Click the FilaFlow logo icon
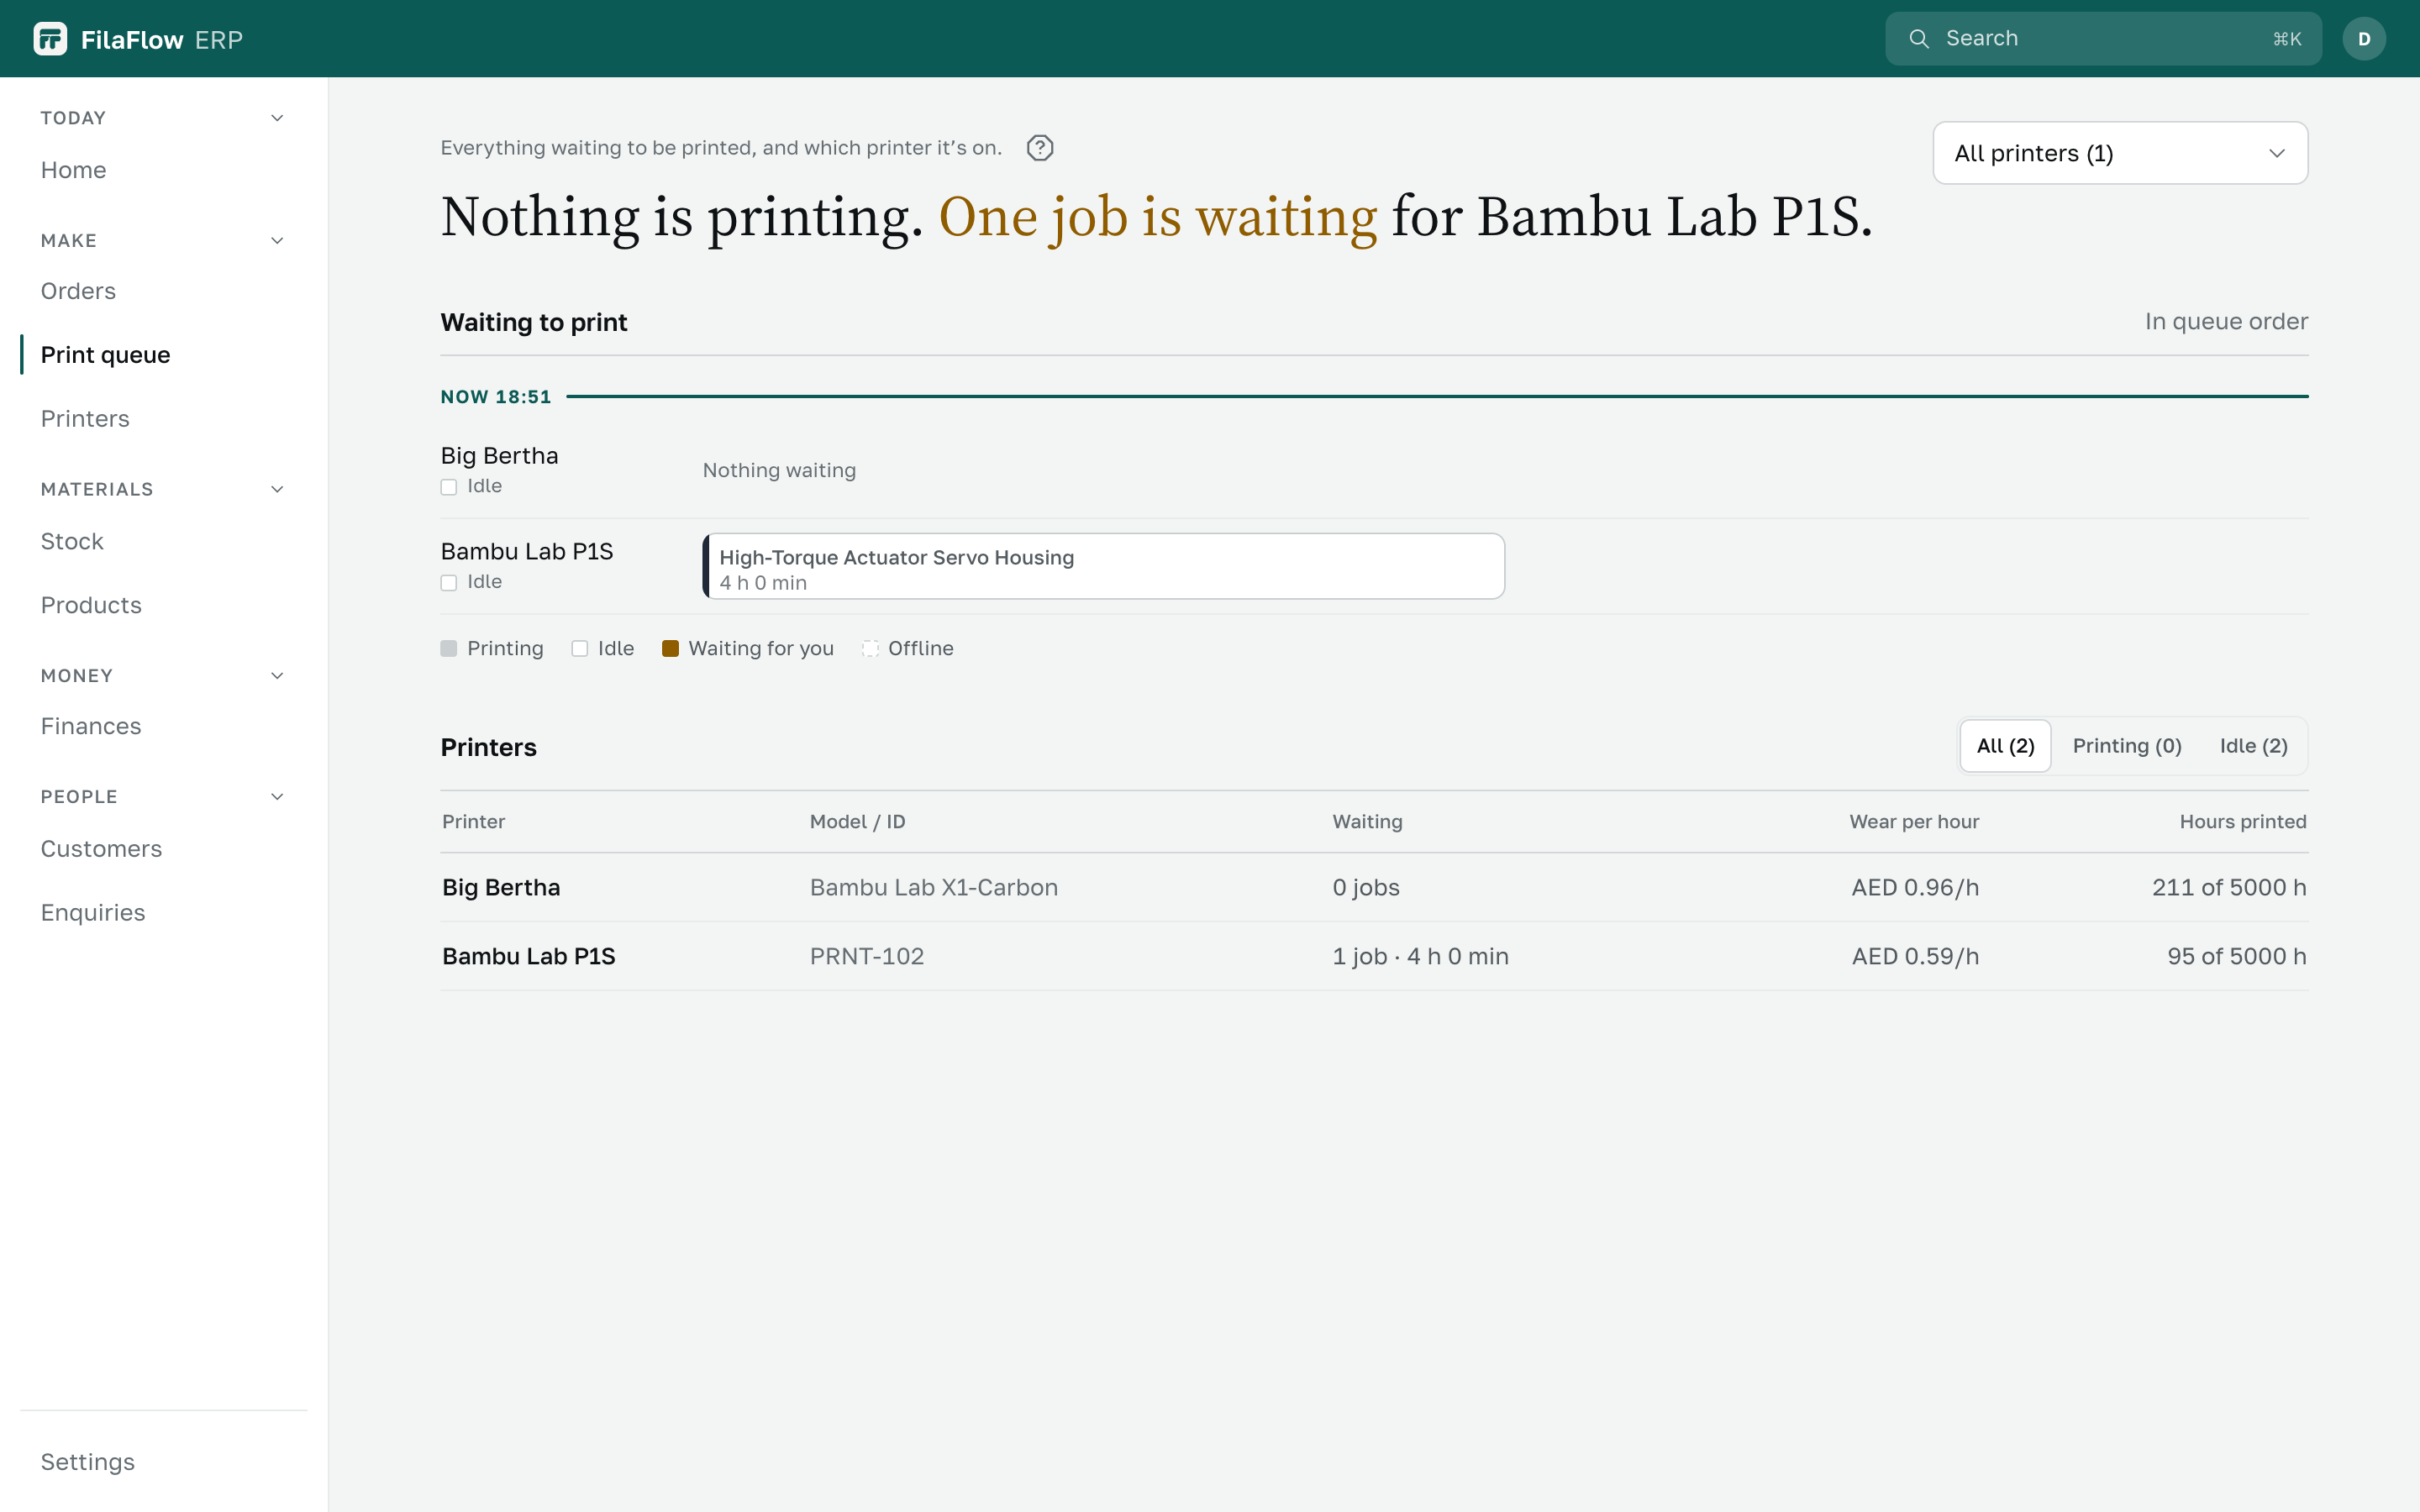 (50, 39)
